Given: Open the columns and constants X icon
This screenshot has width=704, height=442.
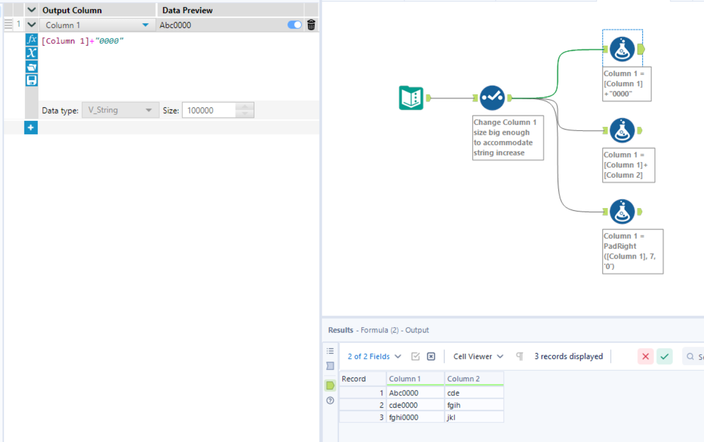Looking at the screenshot, I should tap(31, 53).
